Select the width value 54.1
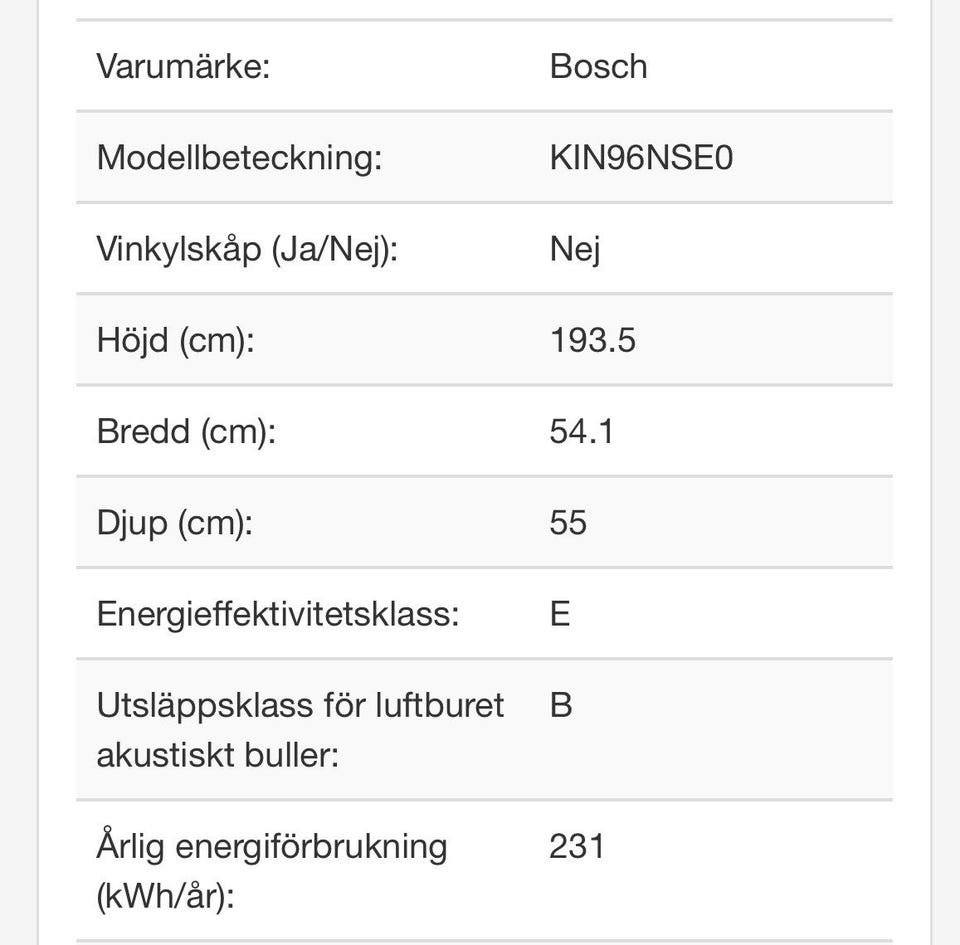 tap(581, 431)
